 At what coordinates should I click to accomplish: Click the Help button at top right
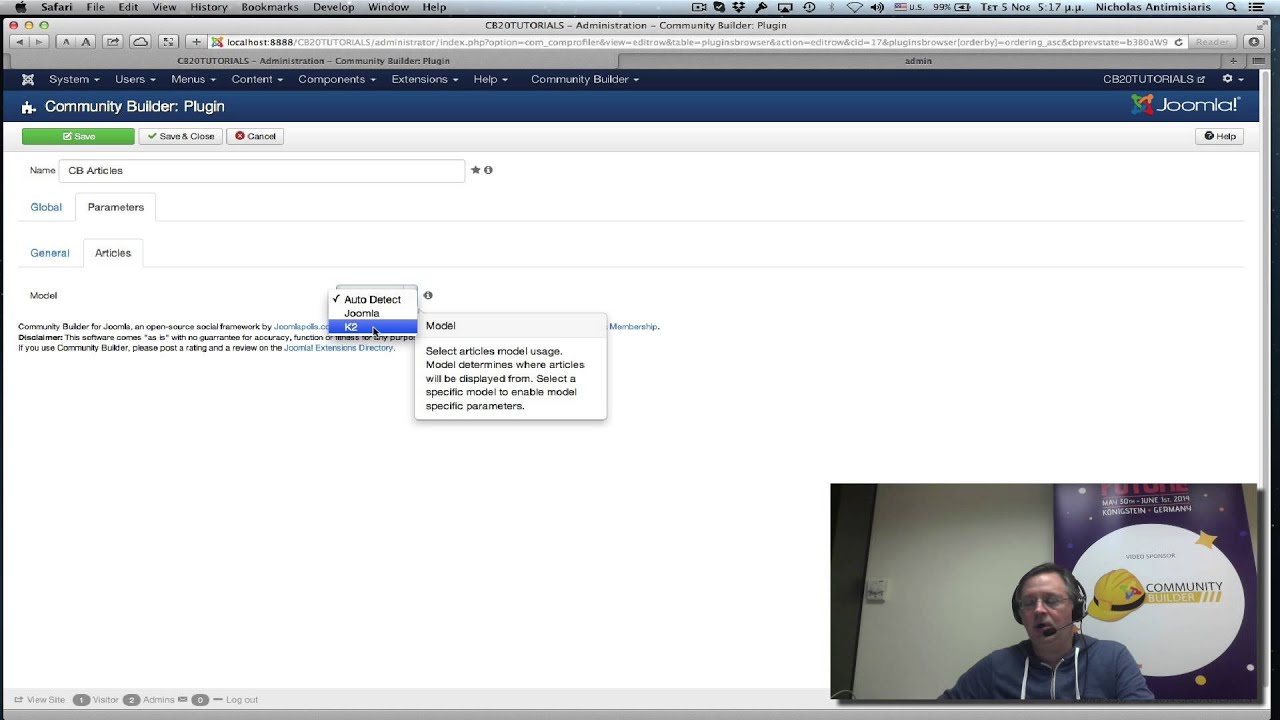[x=1219, y=136]
